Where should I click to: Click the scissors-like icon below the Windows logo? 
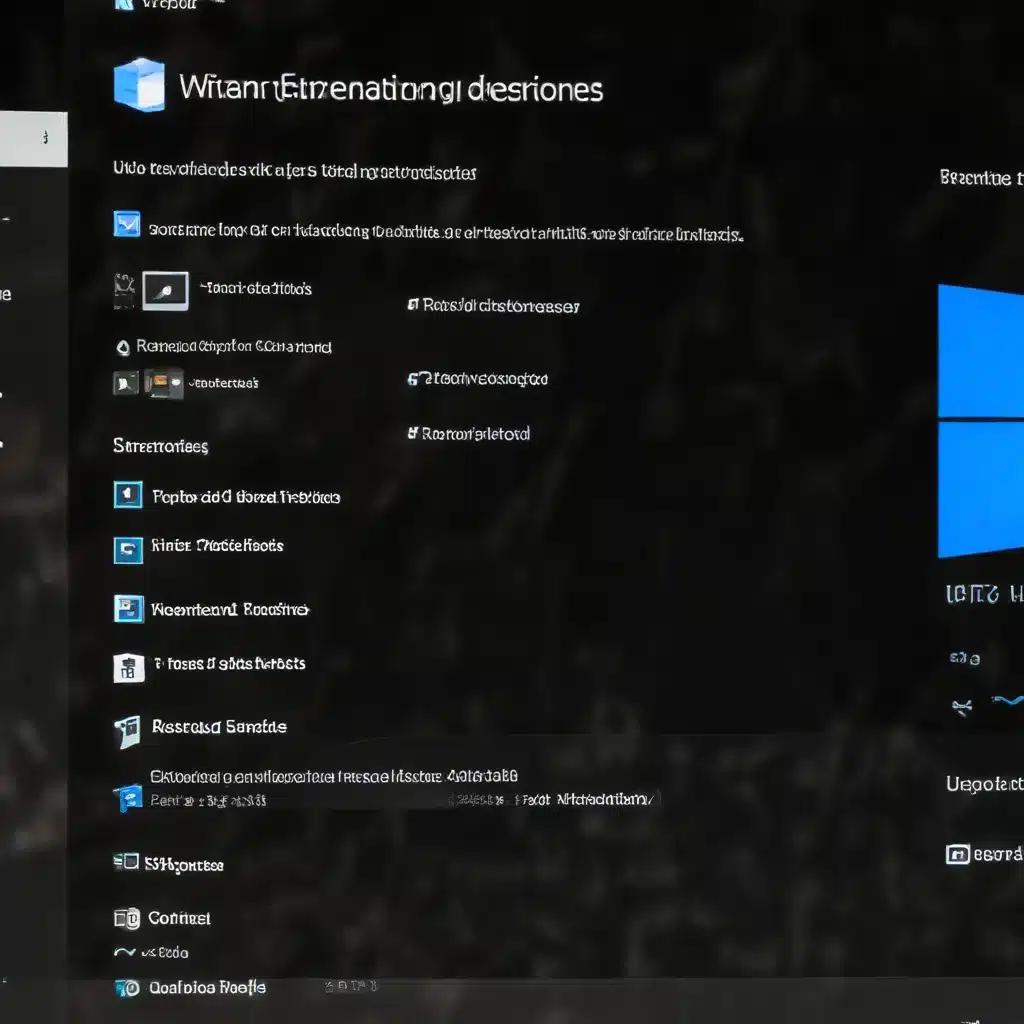pos(962,707)
